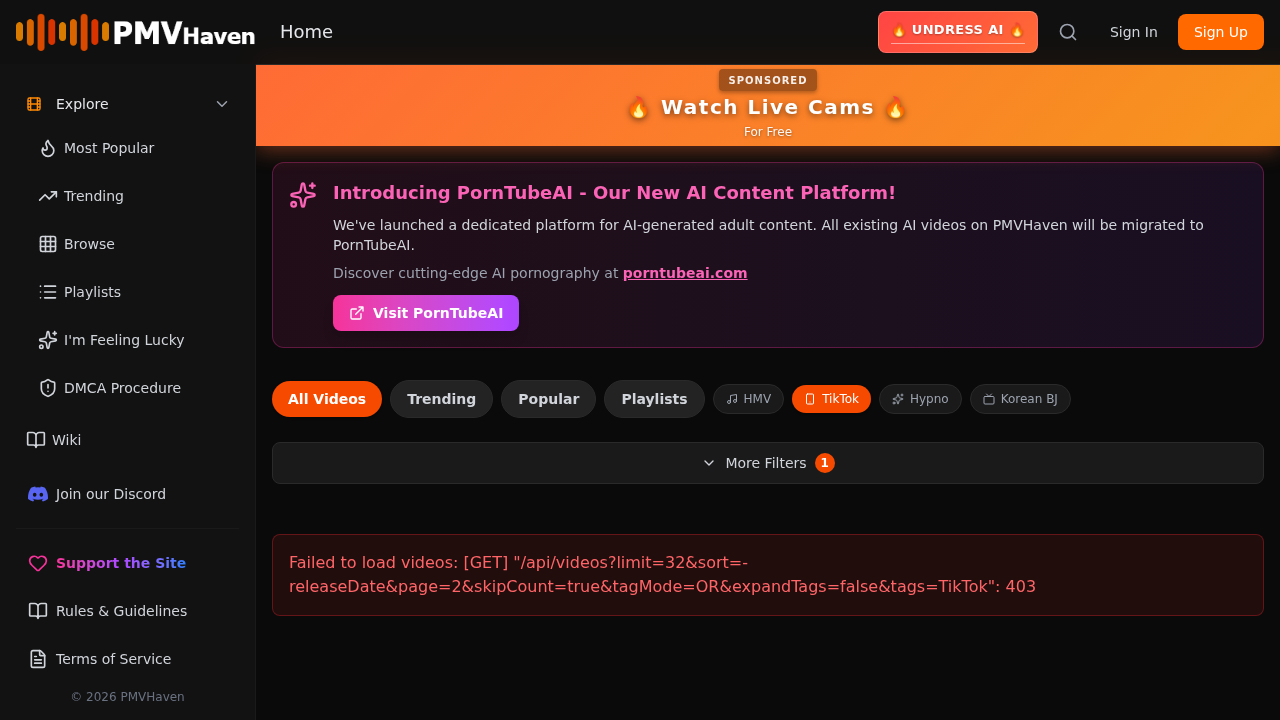Click the Explore film icon

pyautogui.click(x=34, y=104)
